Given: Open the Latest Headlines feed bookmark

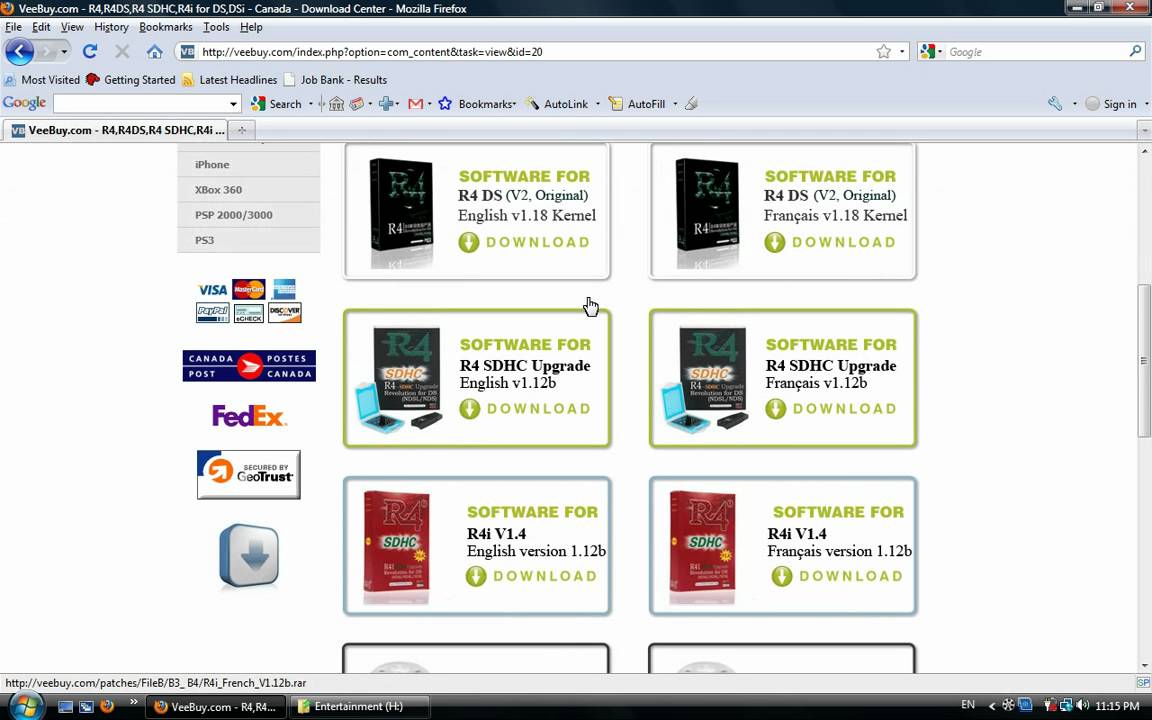Looking at the screenshot, I should pos(229,79).
